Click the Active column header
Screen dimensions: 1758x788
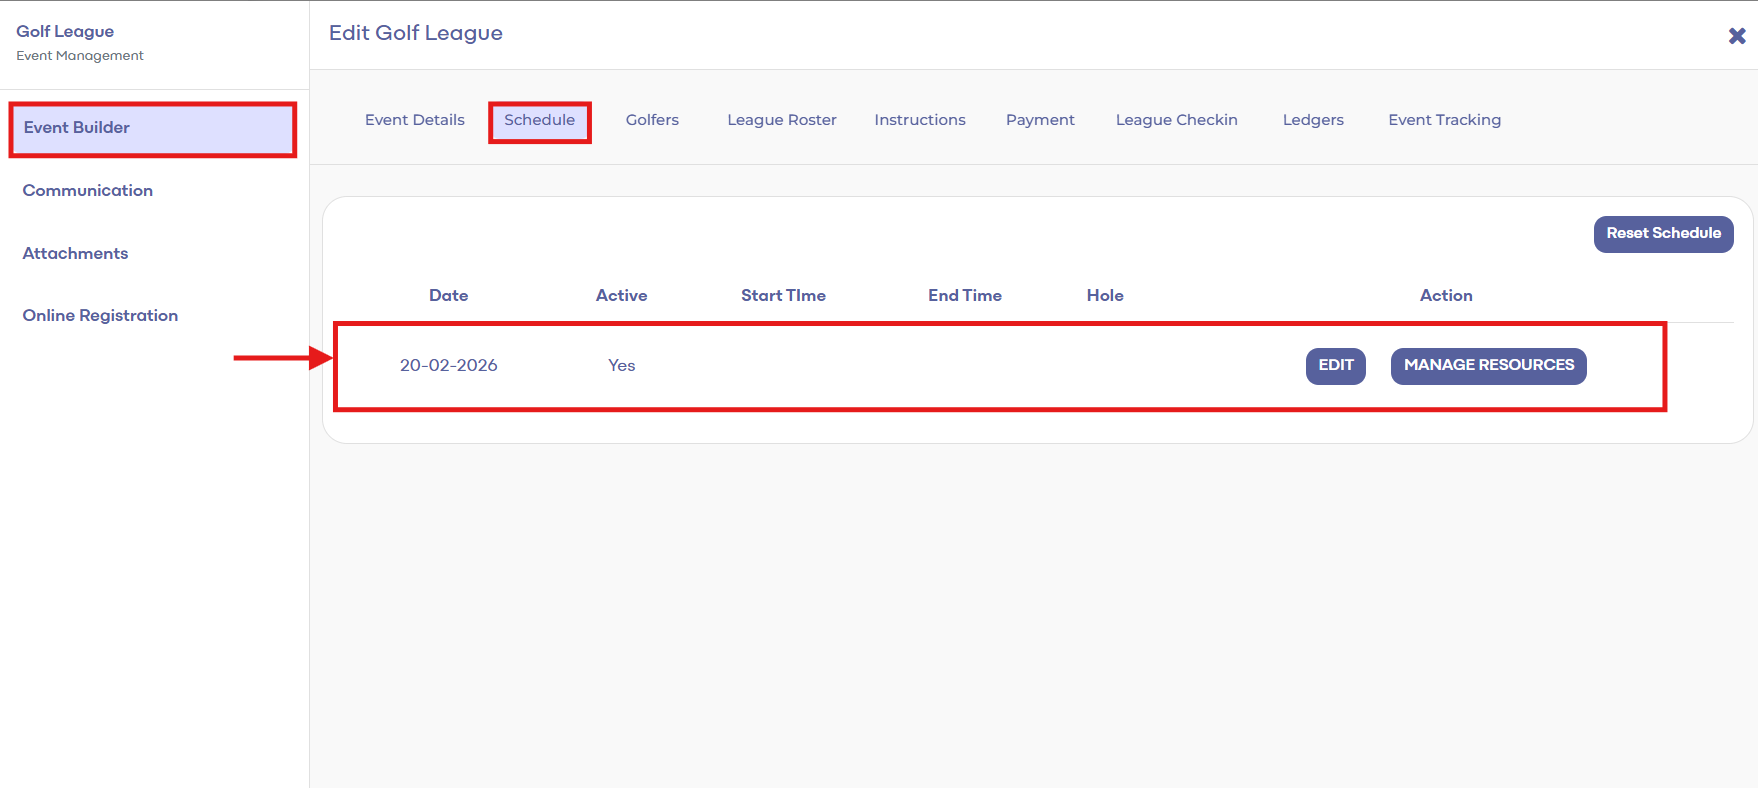coord(621,296)
